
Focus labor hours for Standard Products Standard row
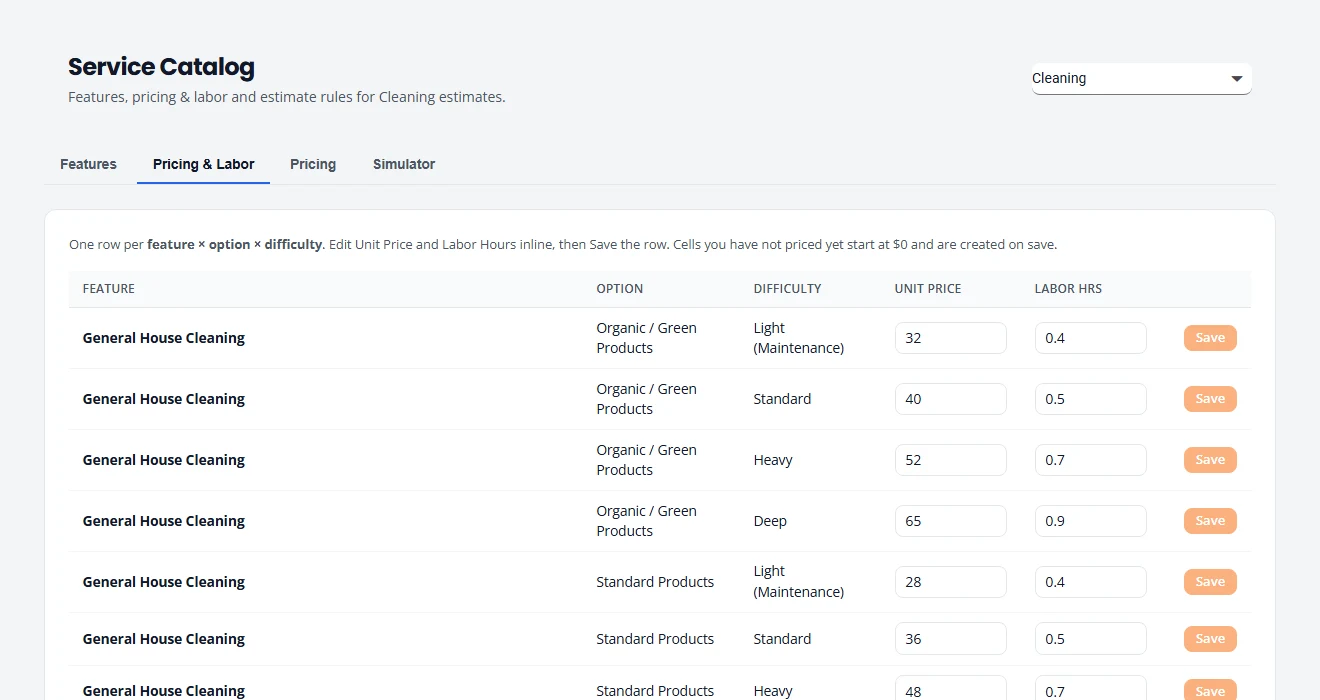click(x=1090, y=639)
